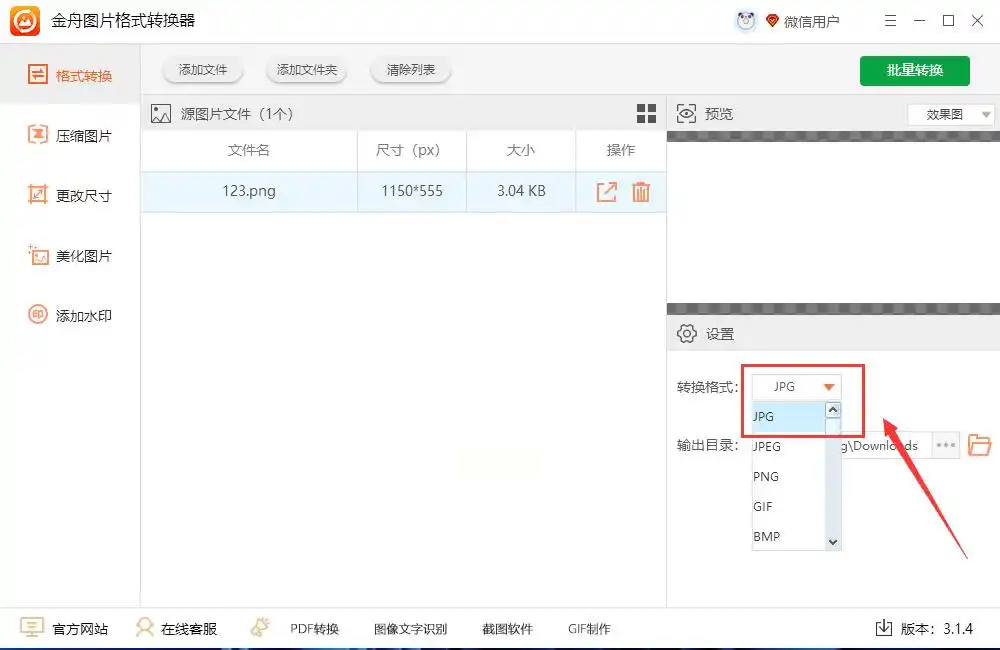The image size is (1000, 650).
Task: Open output folder via the folder icon
Action: coord(980,445)
